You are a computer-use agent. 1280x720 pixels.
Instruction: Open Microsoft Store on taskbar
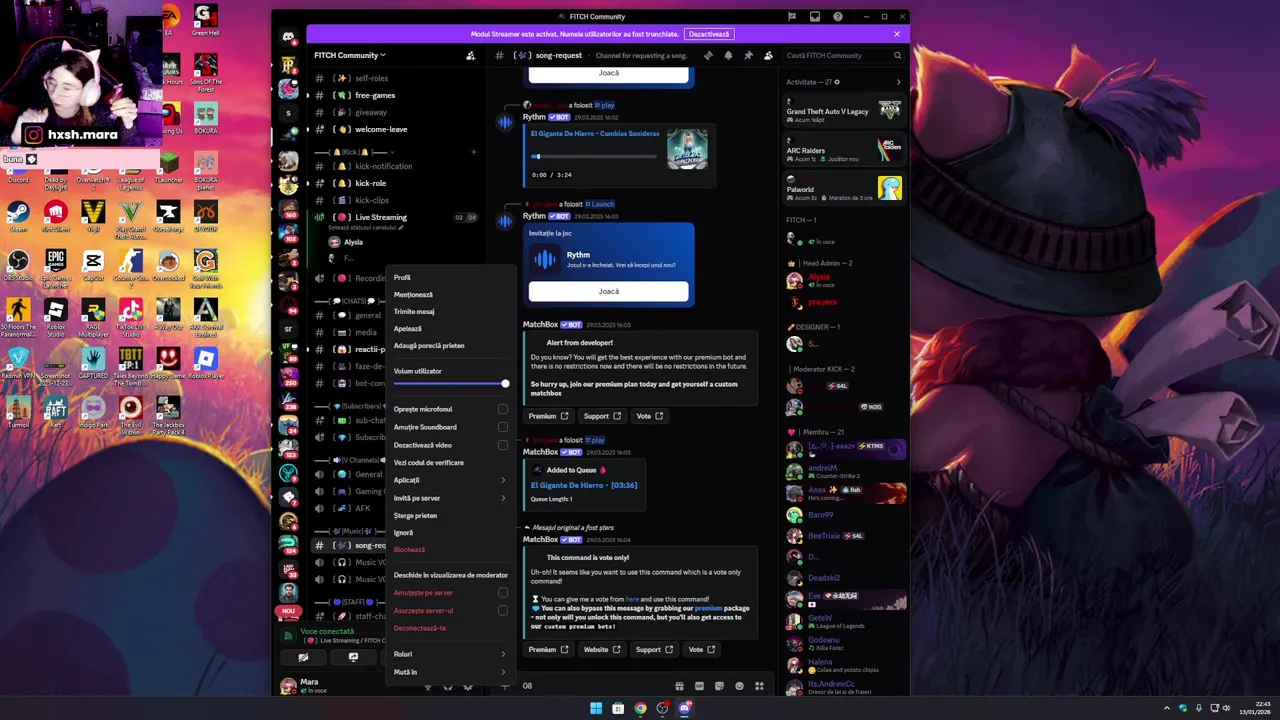pyautogui.click(x=618, y=708)
